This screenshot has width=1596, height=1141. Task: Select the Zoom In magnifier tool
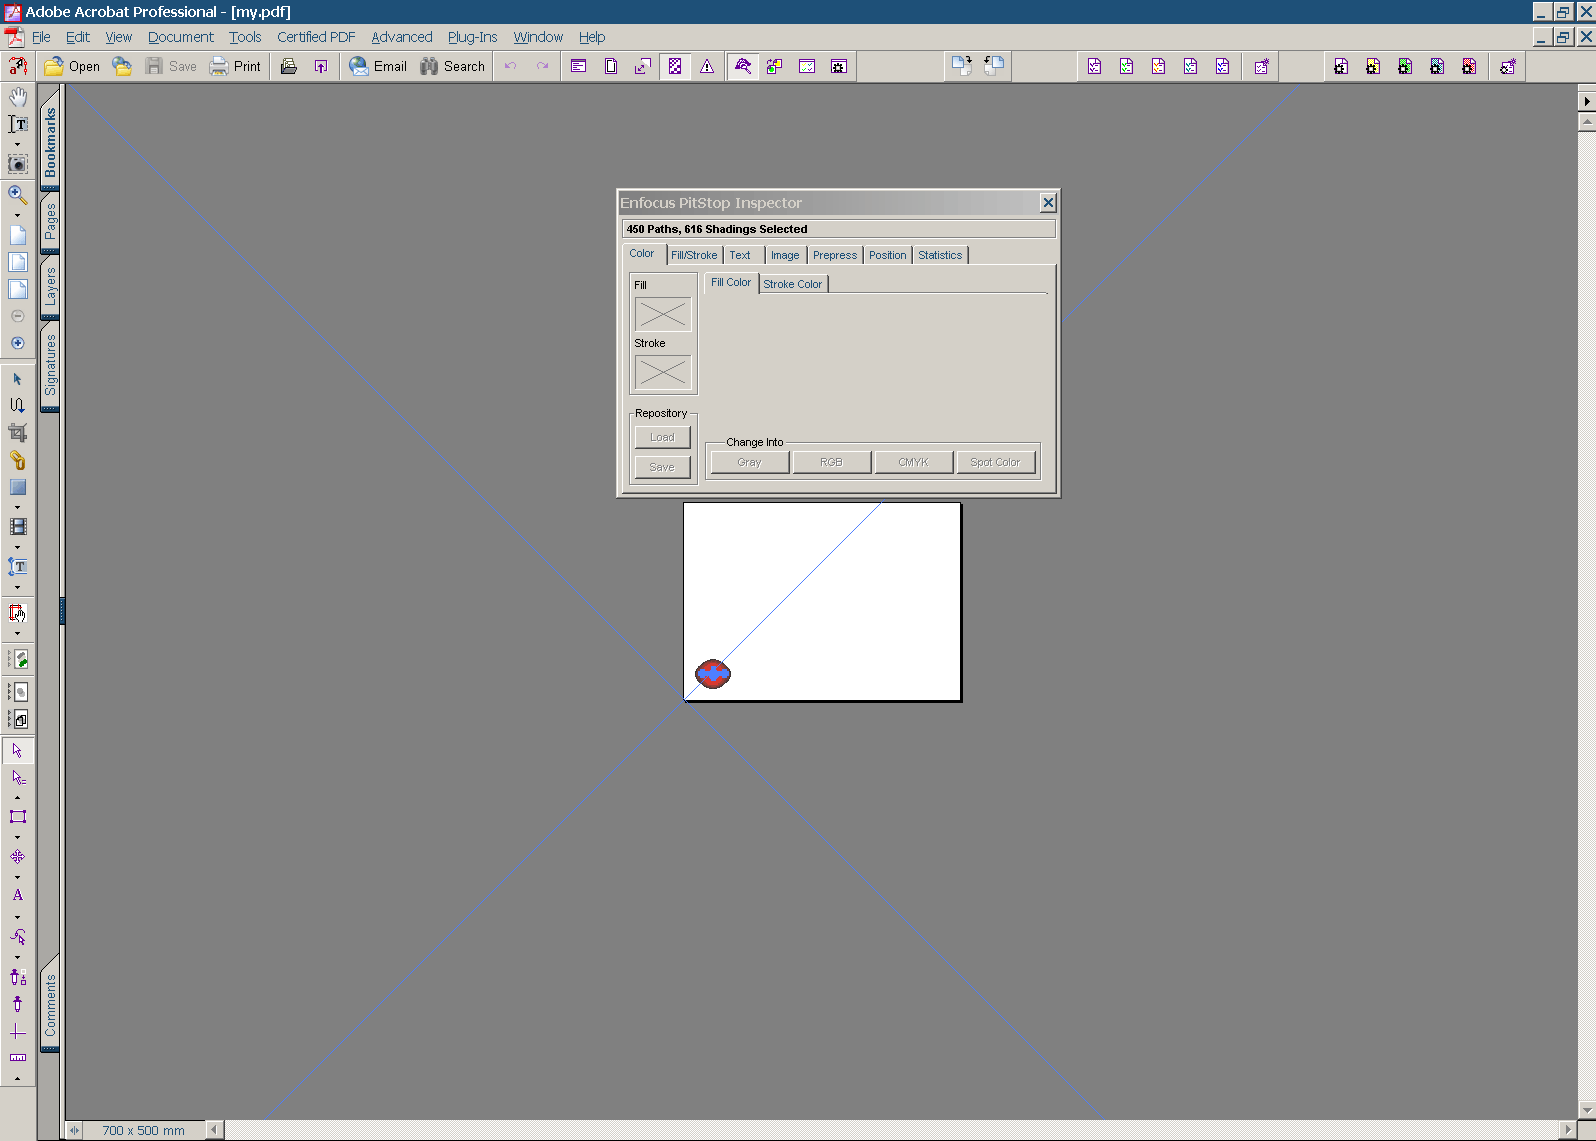pyautogui.click(x=18, y=195)
